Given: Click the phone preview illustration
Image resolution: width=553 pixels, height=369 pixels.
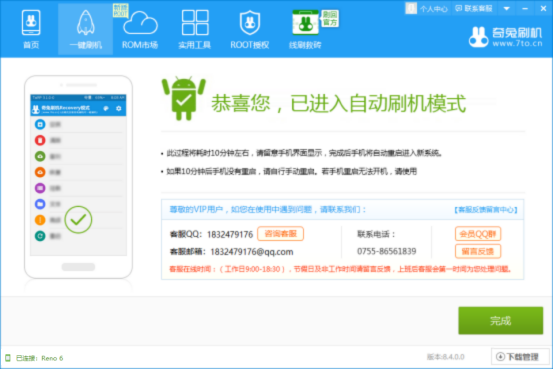Looking at the screenshot, I should [78, 176].
